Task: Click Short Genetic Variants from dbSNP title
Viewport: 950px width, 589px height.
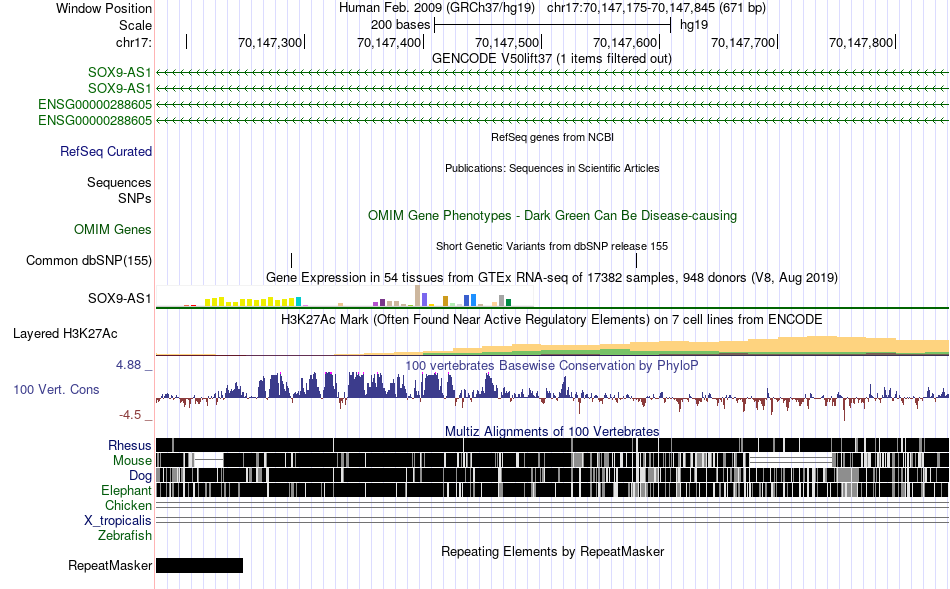Action: tap(552, 247)
